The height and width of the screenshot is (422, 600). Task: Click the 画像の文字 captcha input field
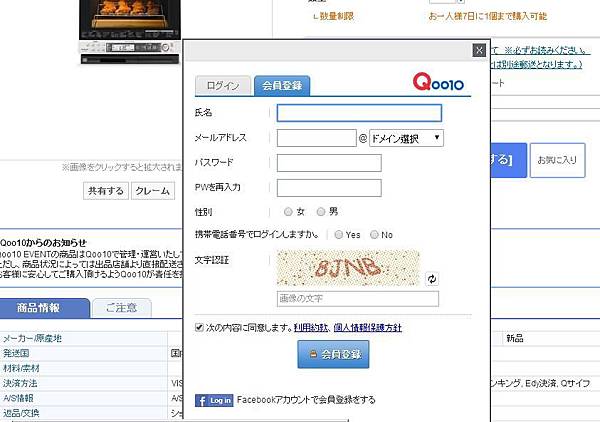[358, 299]
